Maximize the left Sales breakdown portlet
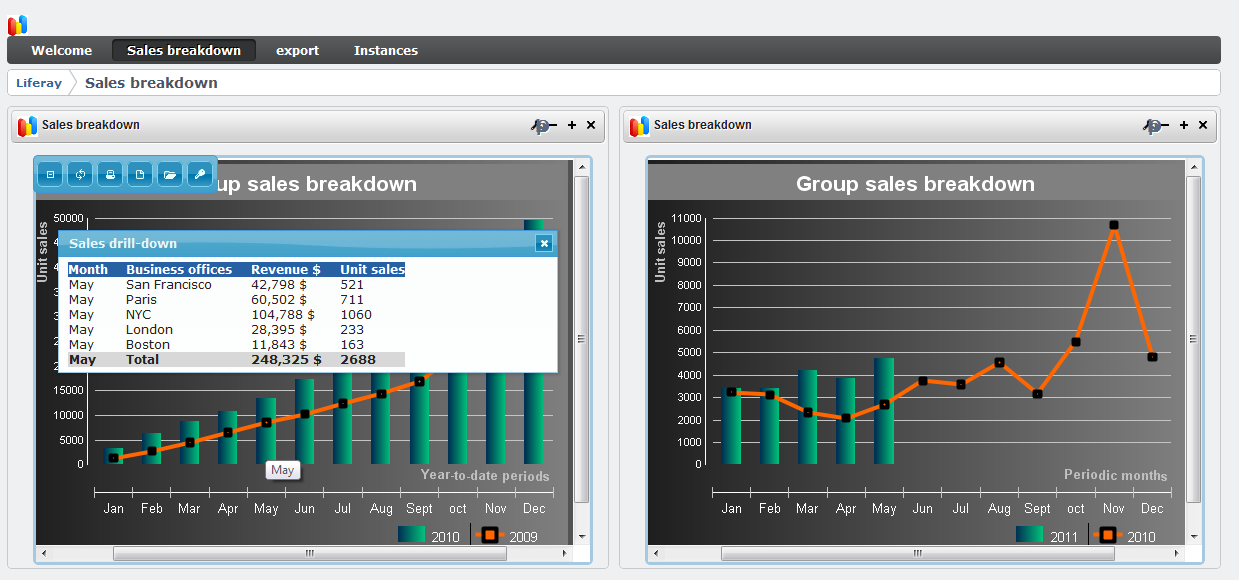Screen dimensions: 1239x580 tap(572, 125)
